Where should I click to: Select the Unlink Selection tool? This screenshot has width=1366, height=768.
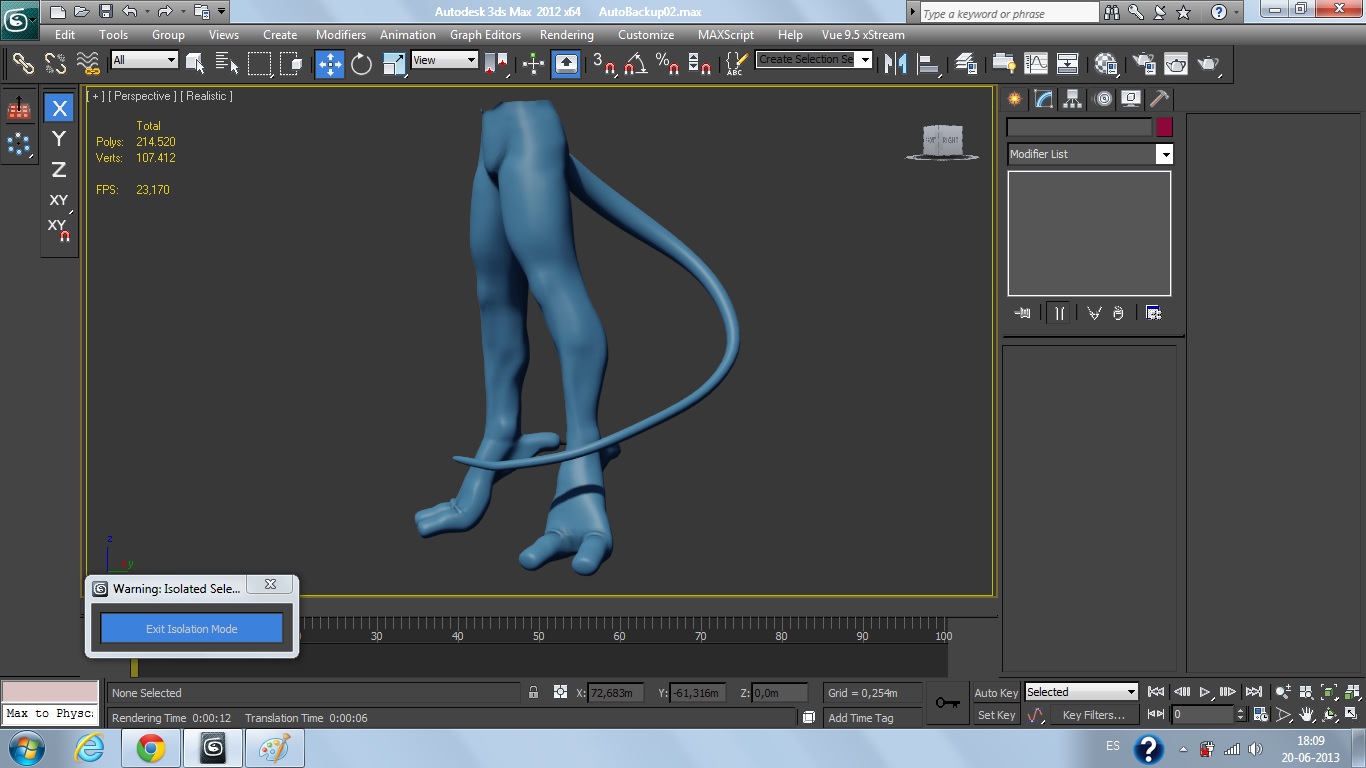(x=55, y=64)
